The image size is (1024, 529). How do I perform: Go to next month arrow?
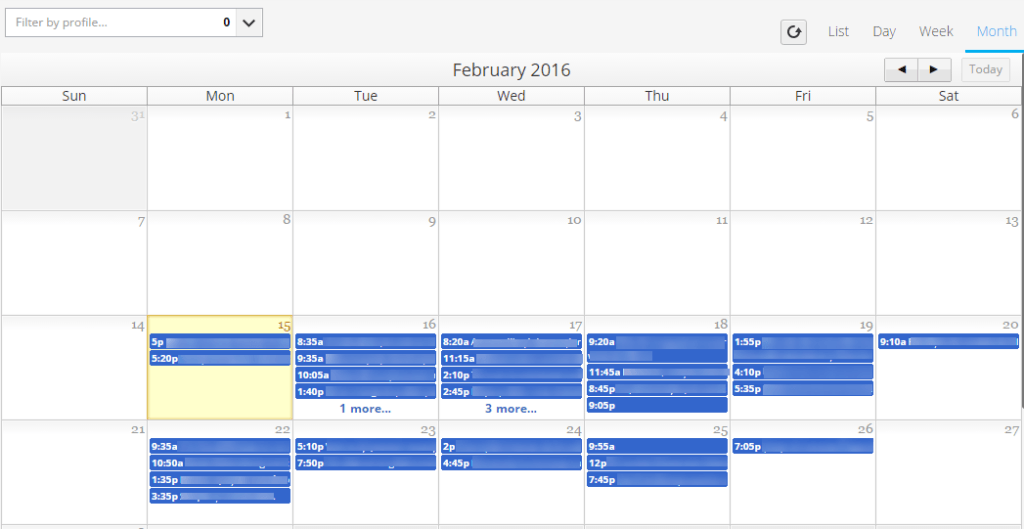pyautogui.click(x=934, y=70)
